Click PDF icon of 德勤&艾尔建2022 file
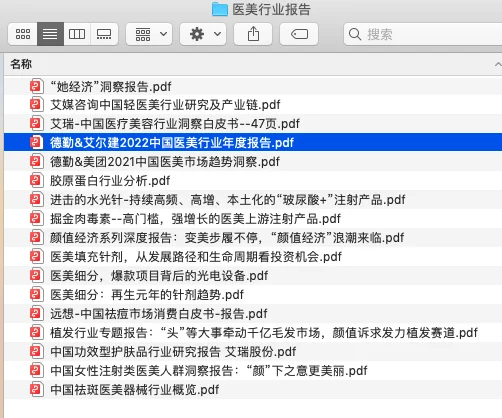The image size is (502, 418). click(x=36, y=142)
